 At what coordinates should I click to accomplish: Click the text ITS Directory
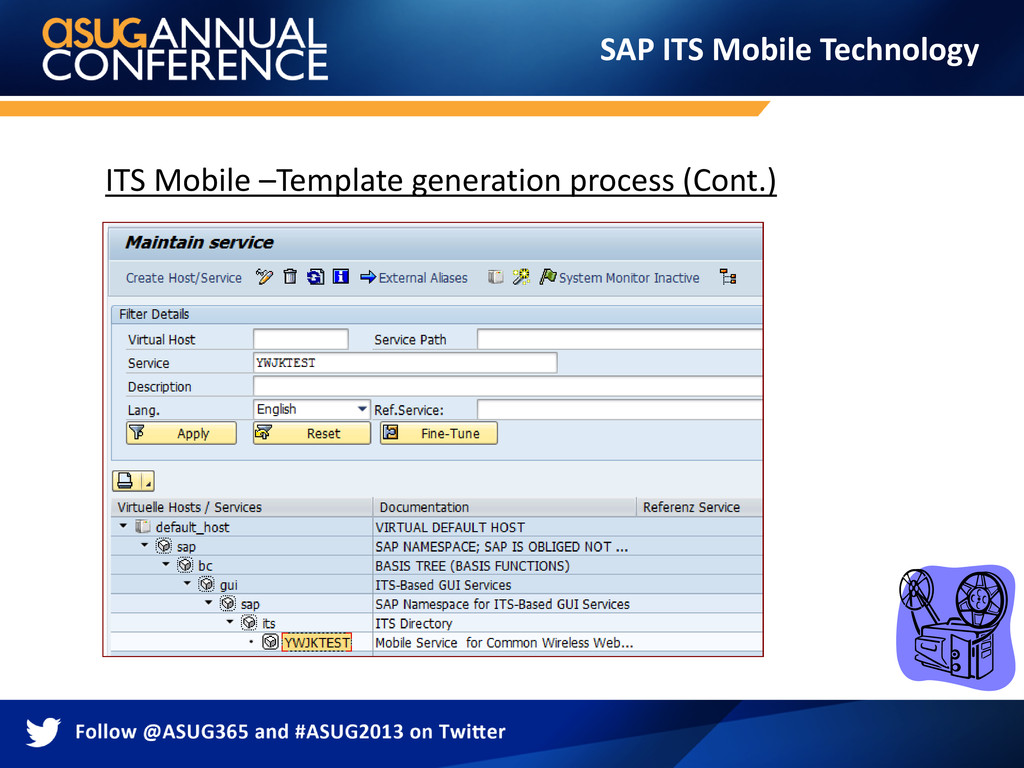point(413,624)
